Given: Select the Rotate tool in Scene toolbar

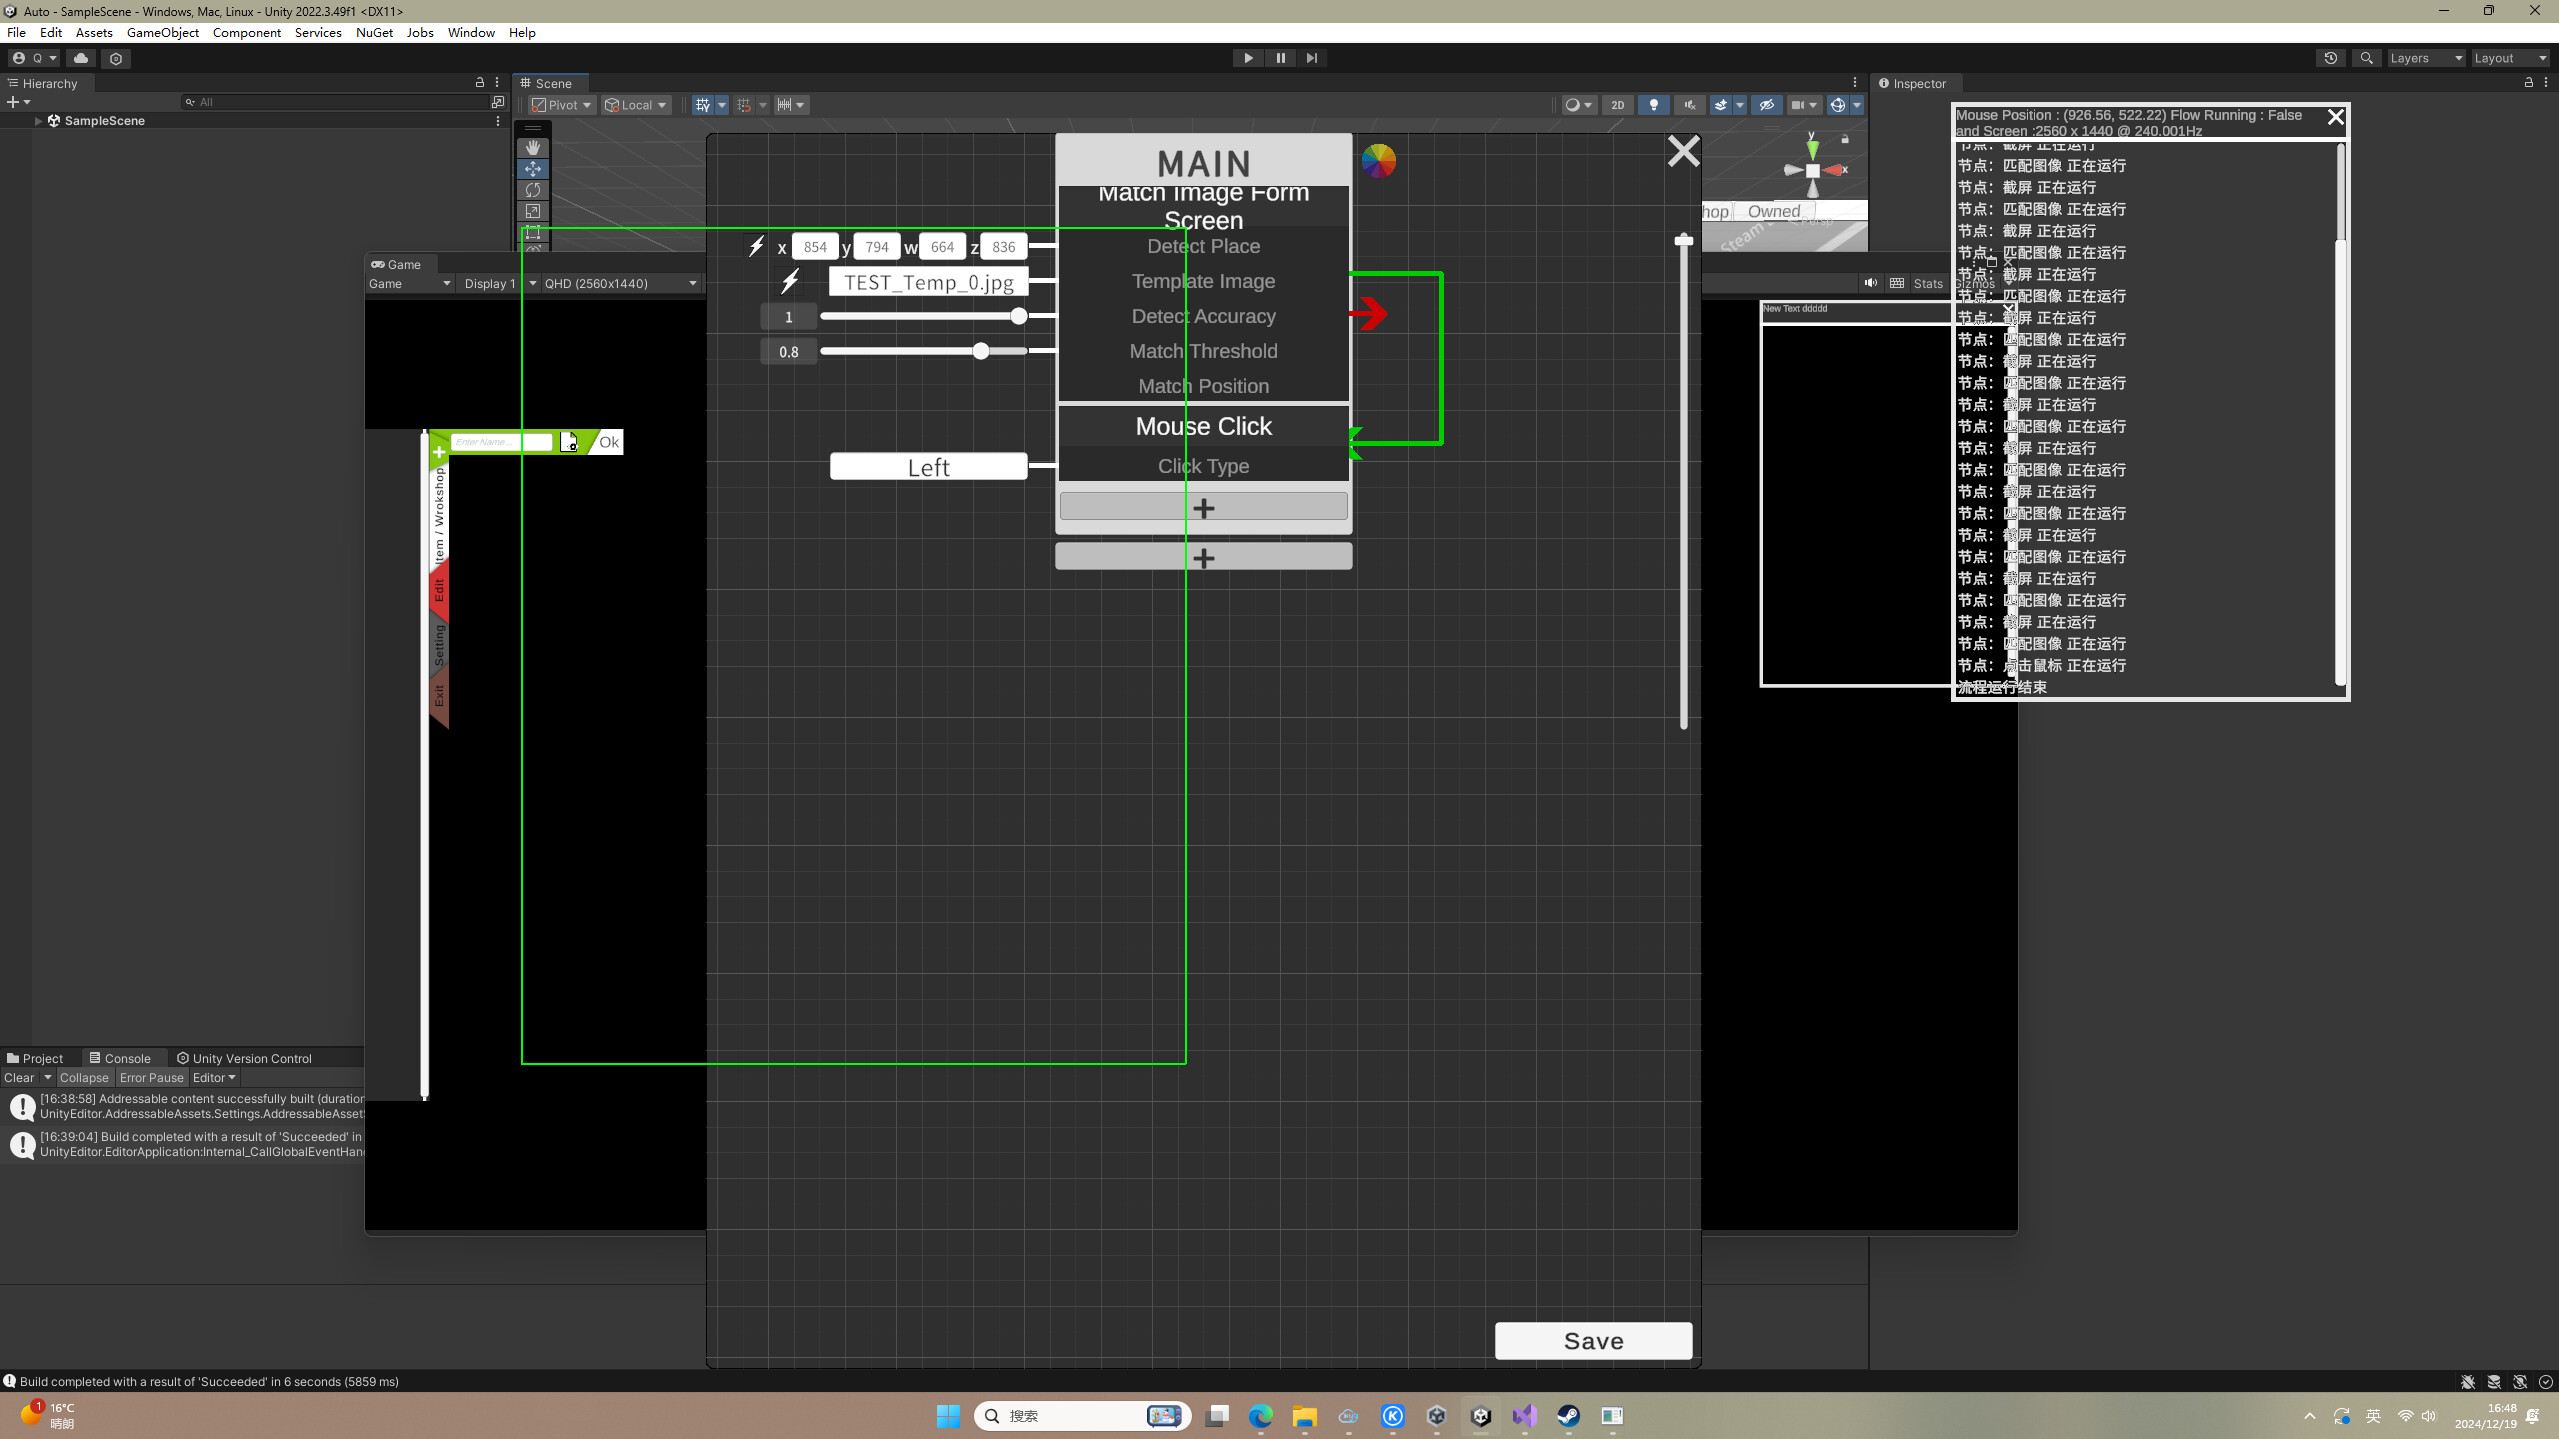Looking at the screenshot, I should click(533, 189).
